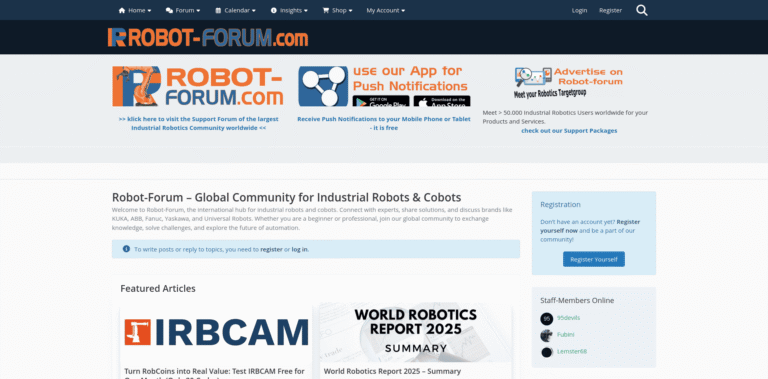Open check out our Support Packages link
Screen dimensions: 768x379
569,131
